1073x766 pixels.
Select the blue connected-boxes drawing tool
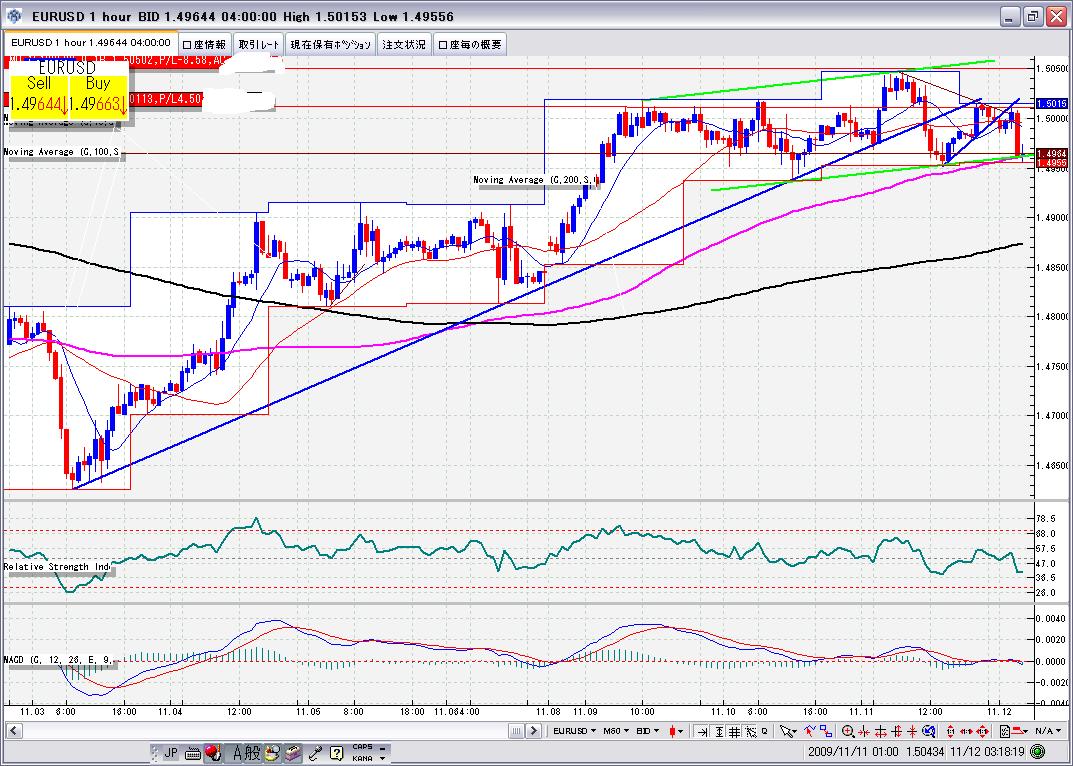click(x=826, y=731)
